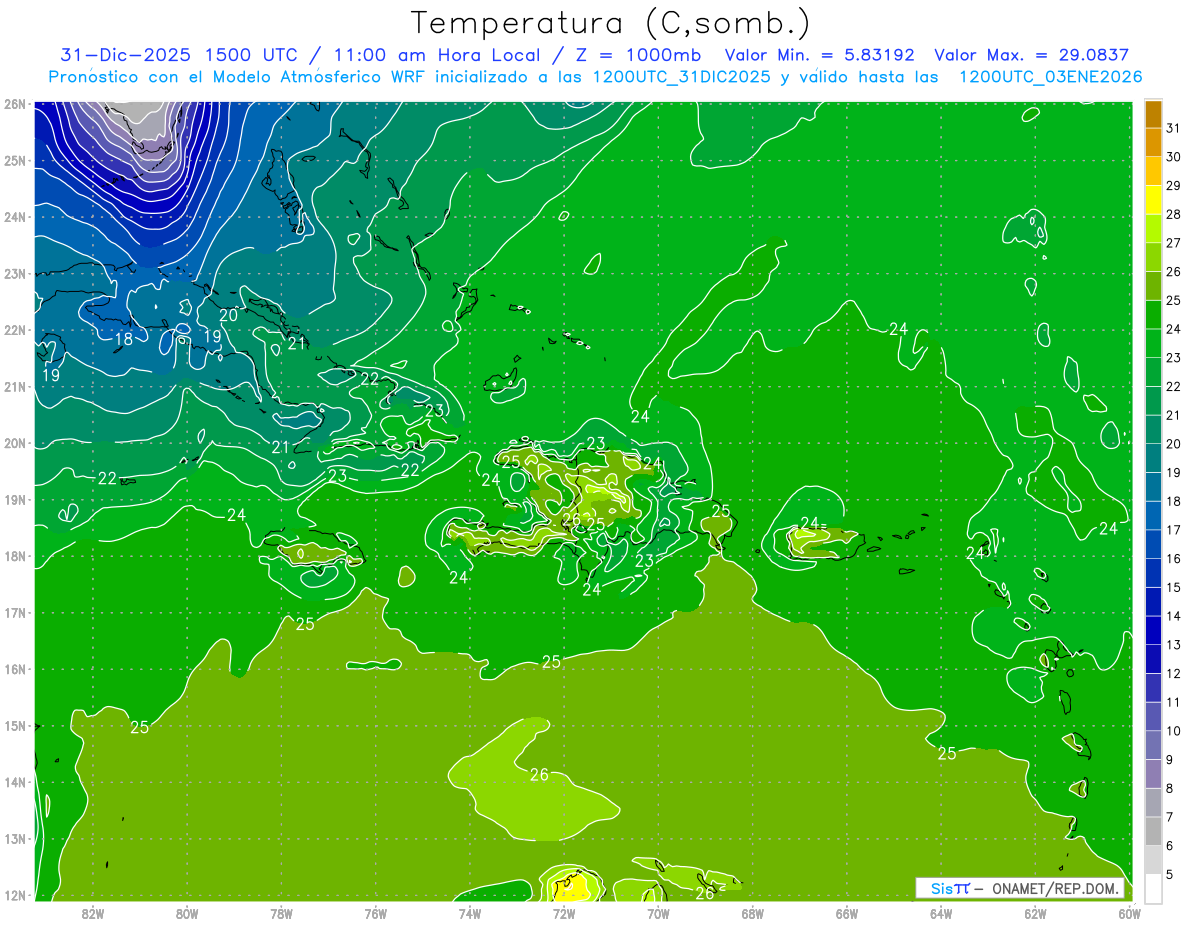Click the legend scale label '28'
This screenshot has height=927, width=1200.
(1174, 215)
